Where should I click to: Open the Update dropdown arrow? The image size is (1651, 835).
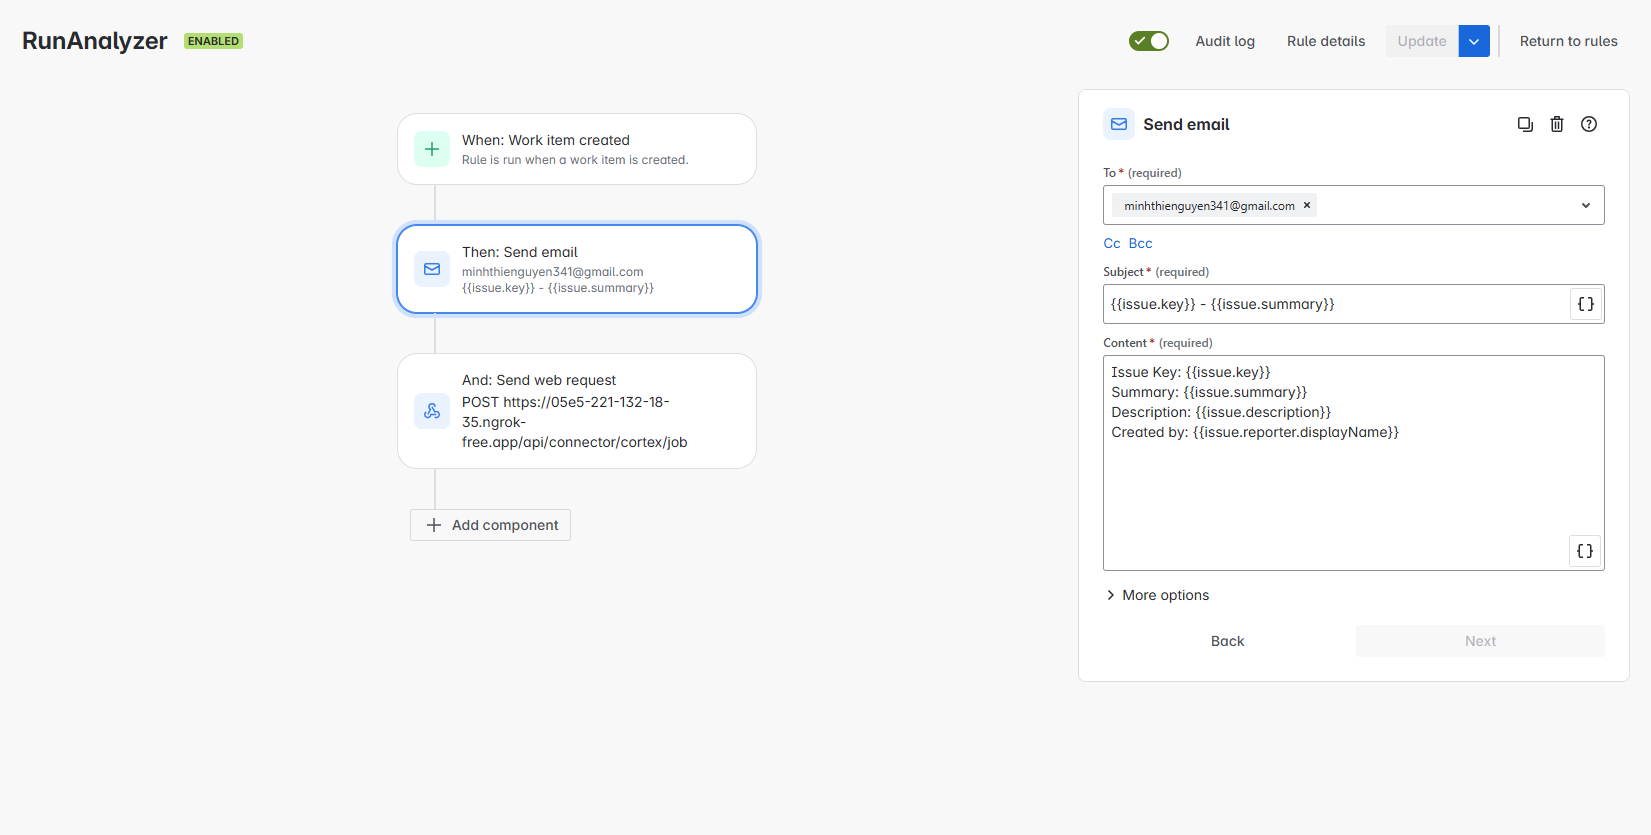tap(1474, 41)
